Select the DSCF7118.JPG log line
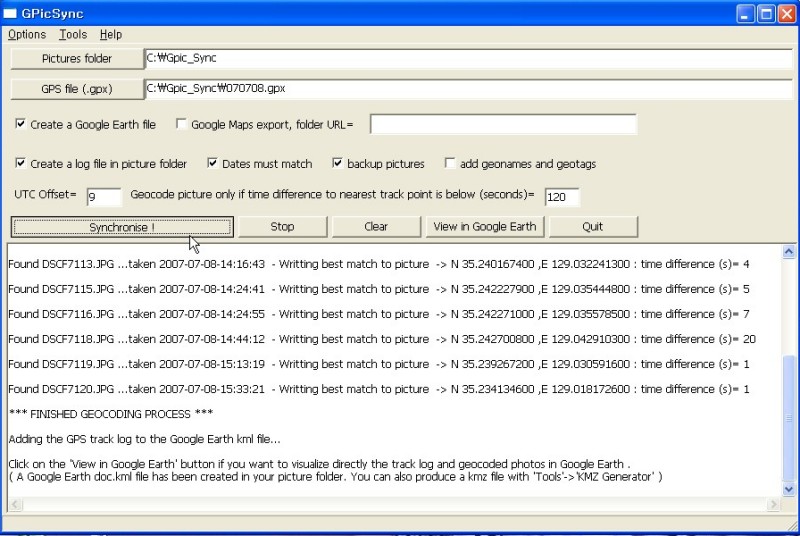This screenshot has height=536, width=800. (382, 339)
